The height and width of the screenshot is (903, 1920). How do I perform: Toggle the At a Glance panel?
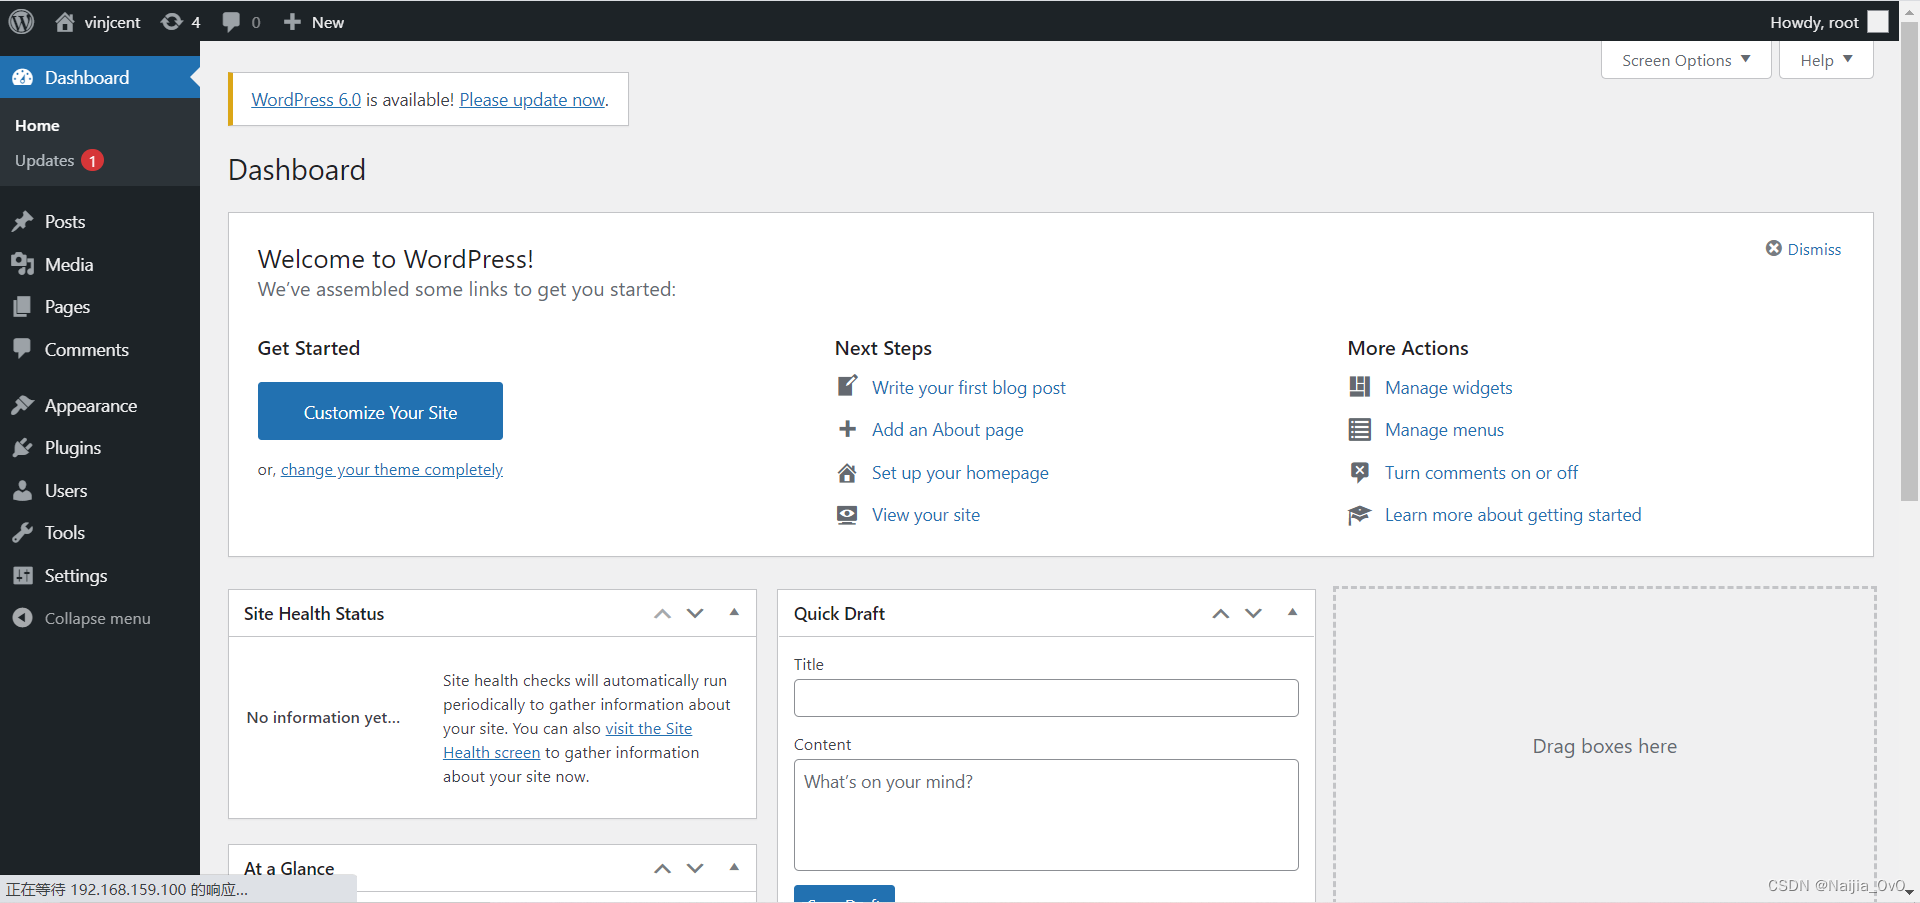coord(734,867)
